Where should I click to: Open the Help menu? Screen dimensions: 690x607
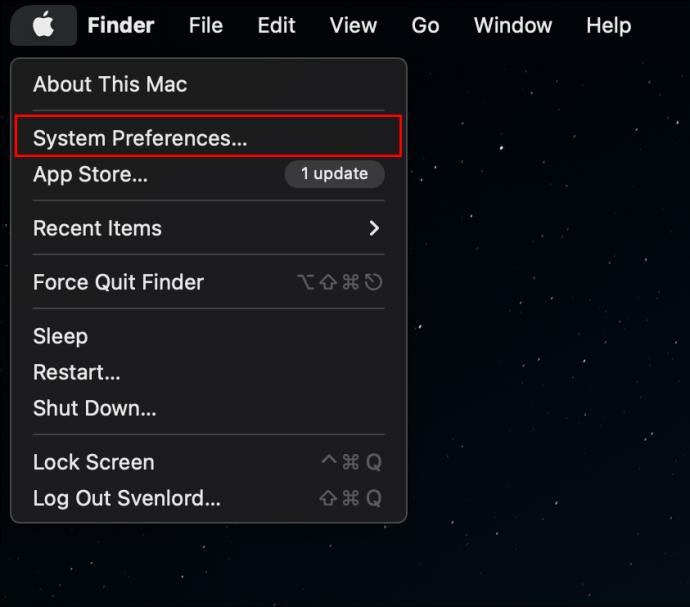coord(609,25)
